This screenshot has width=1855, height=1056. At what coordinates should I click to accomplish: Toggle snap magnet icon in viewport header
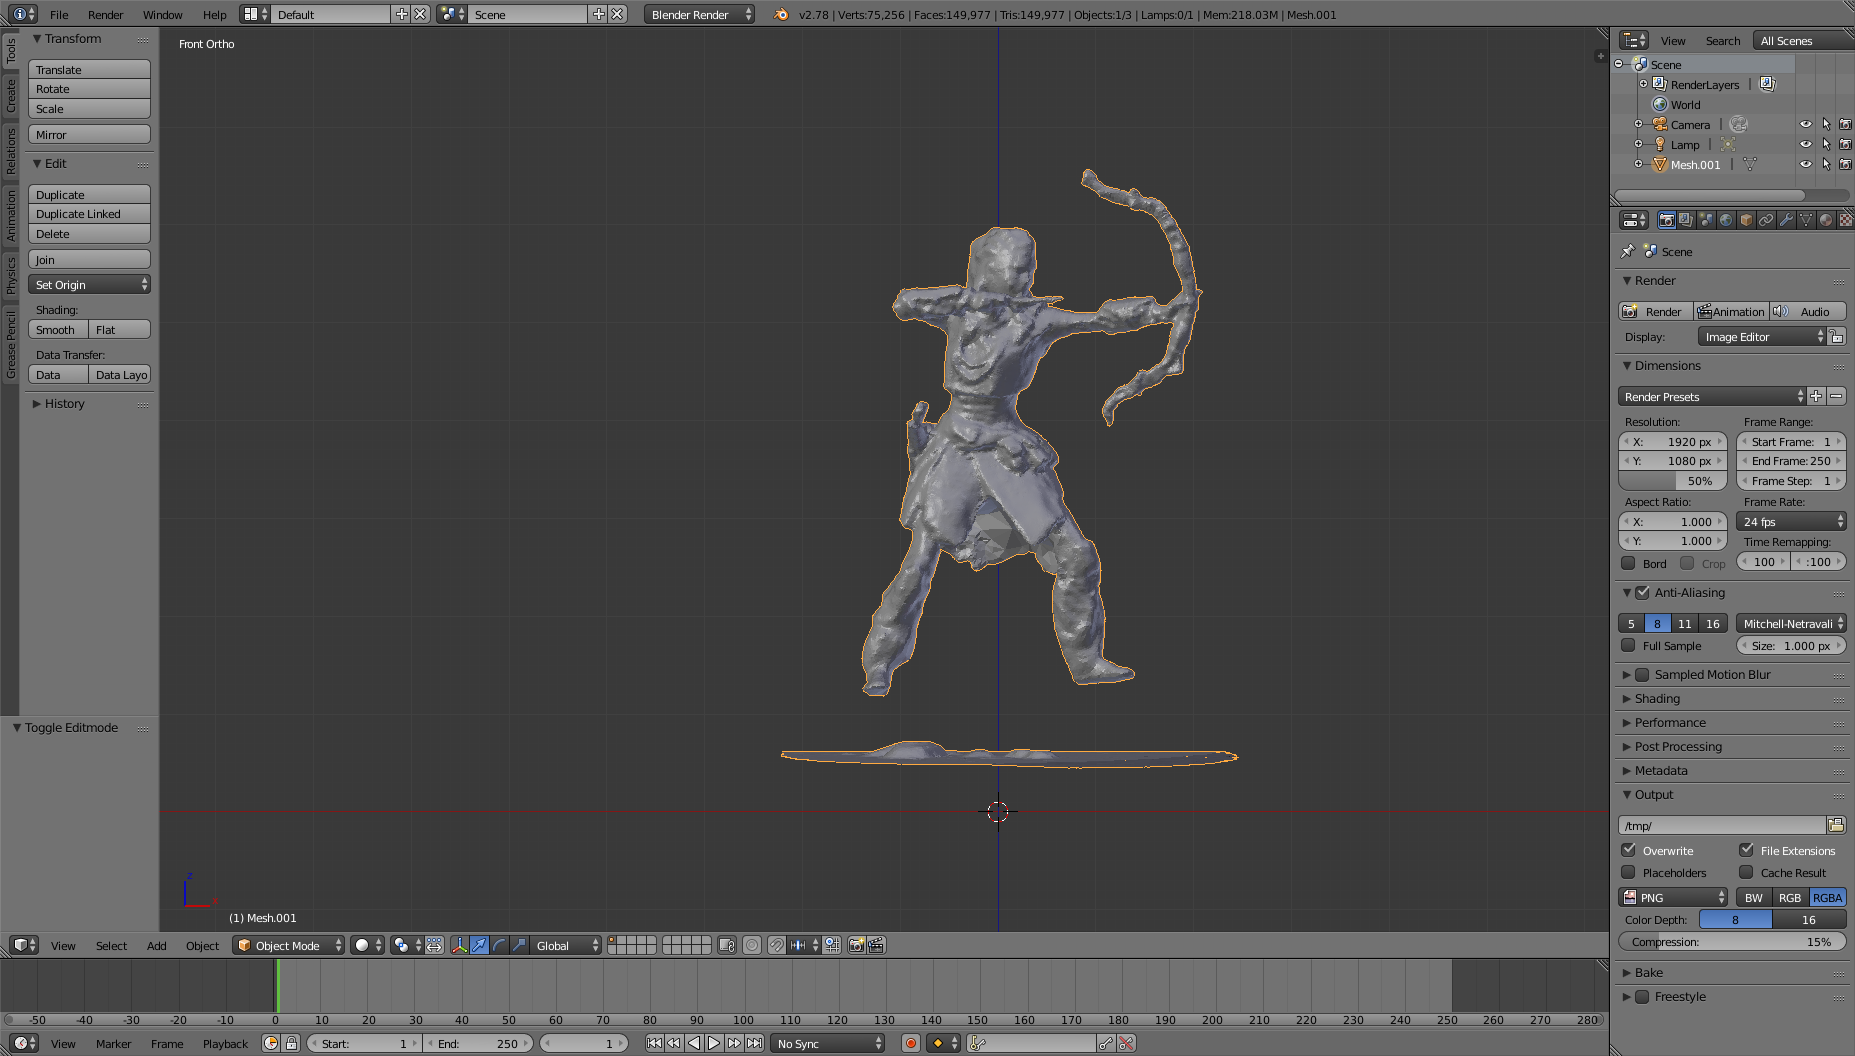pos(776,945)
